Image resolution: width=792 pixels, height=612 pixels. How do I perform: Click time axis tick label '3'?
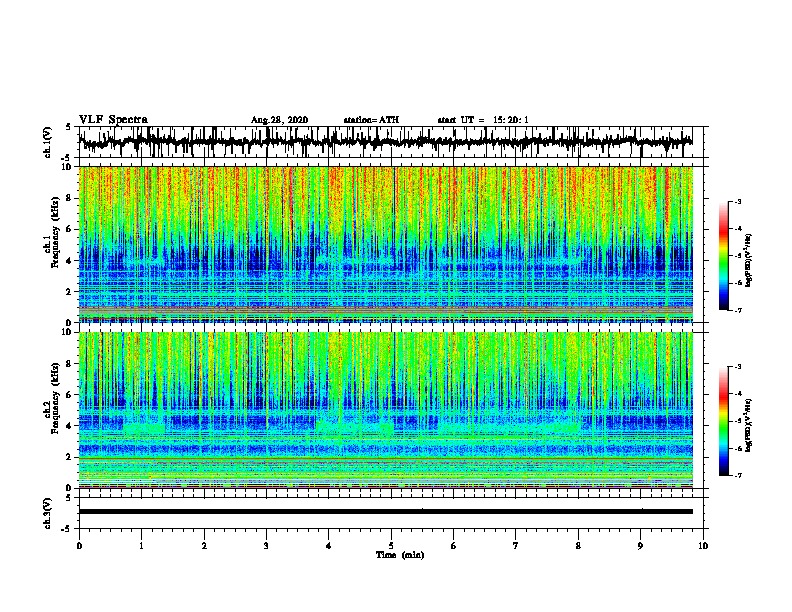tap(266, 546)
